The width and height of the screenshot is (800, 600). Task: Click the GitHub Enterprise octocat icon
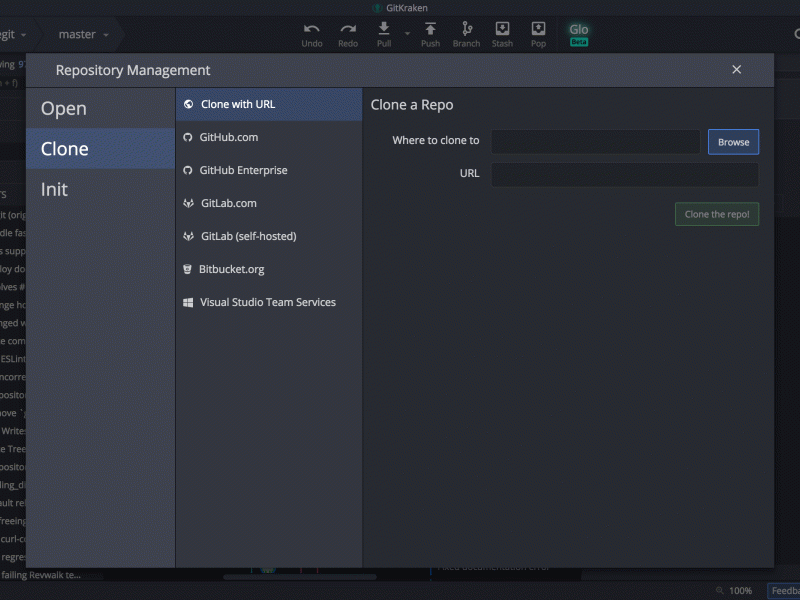pyautogui.click(x=188, y=170)
